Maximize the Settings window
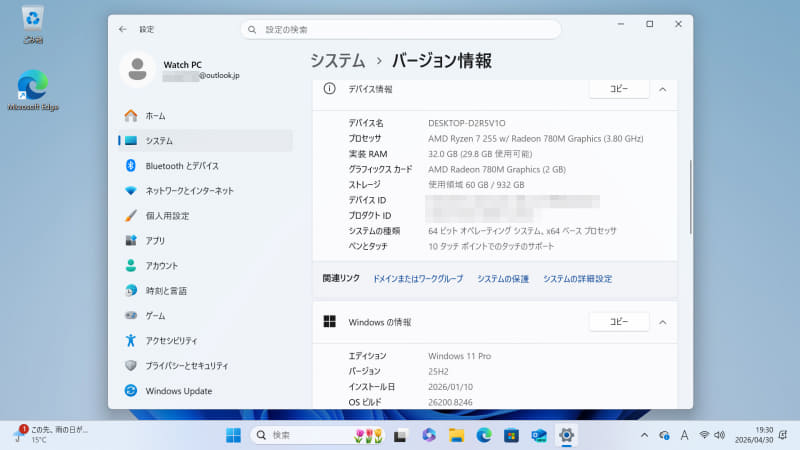 pyautogui.click(x=649, y=24)
